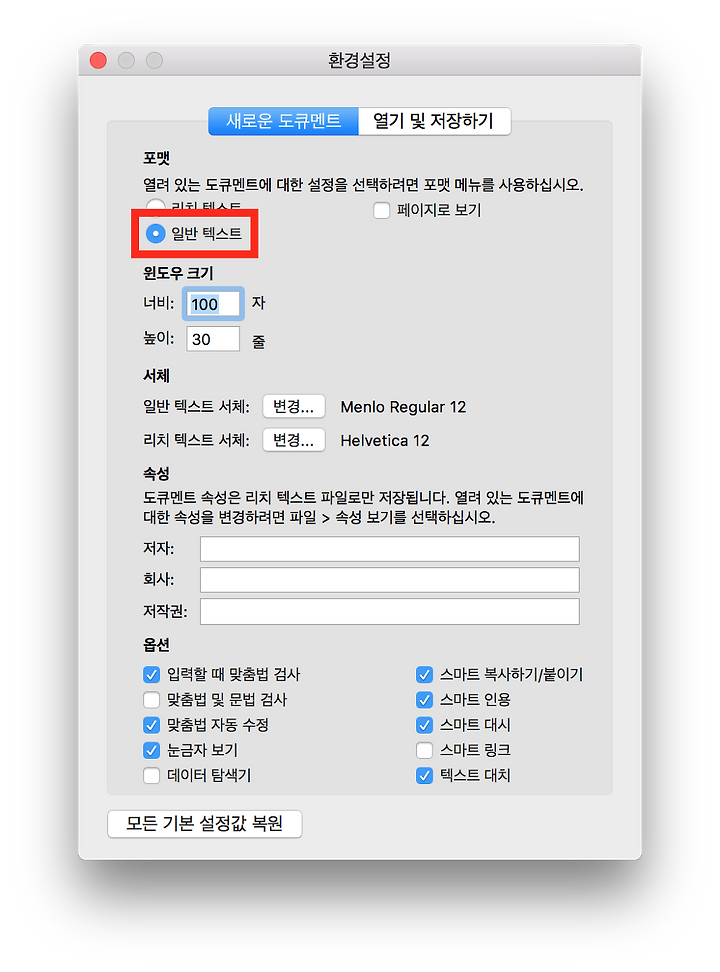Enable the 페이지로 보기 checkbox
Image resolution: width=720 pixels, height=972 pixels.
[x=381, y=210]
